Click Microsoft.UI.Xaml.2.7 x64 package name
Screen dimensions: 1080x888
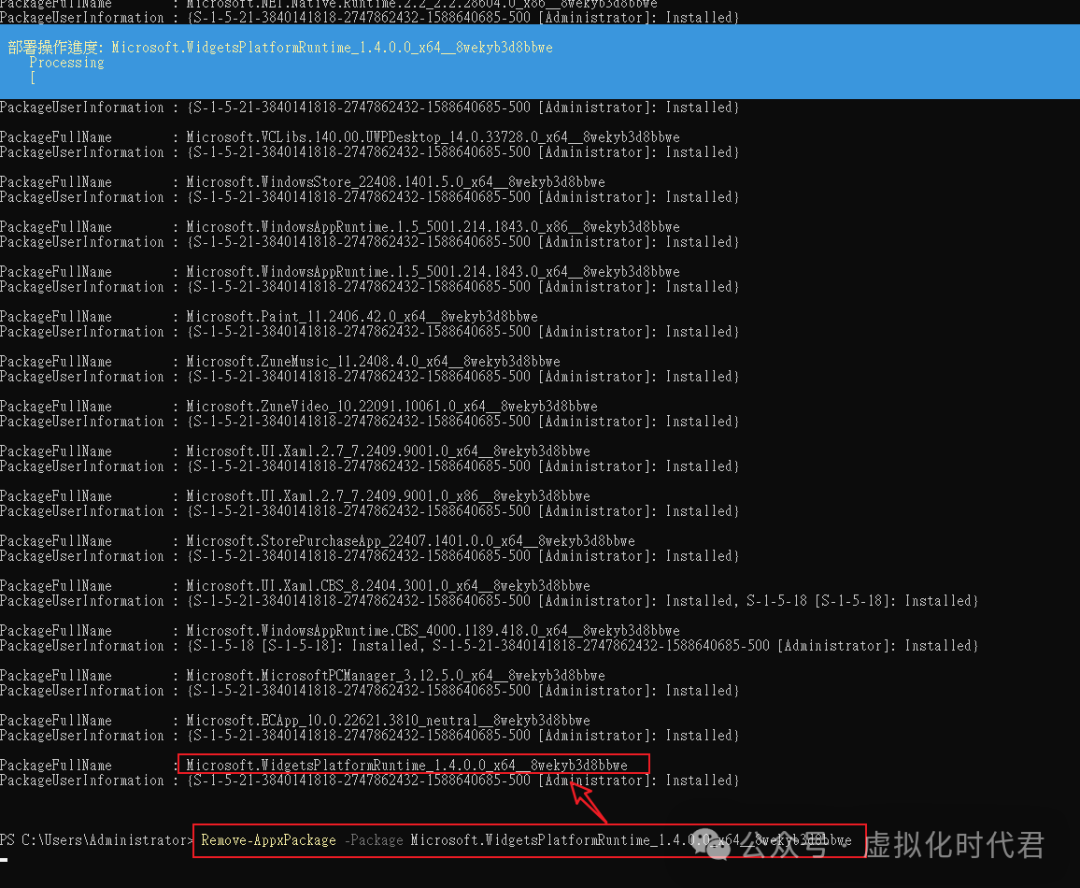pyautogui.click(x=388, y=451)
